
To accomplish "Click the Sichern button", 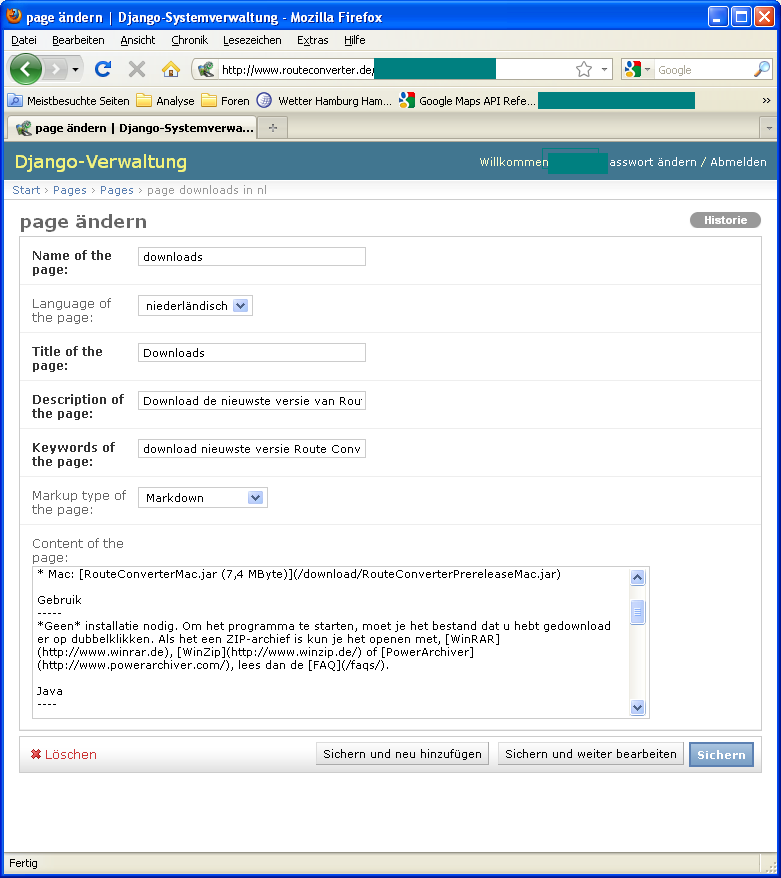I will 721,755.
